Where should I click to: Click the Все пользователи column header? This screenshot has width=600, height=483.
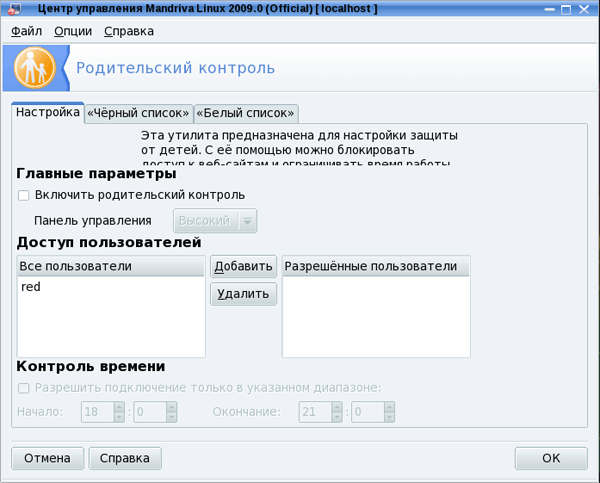click(111, 266)
